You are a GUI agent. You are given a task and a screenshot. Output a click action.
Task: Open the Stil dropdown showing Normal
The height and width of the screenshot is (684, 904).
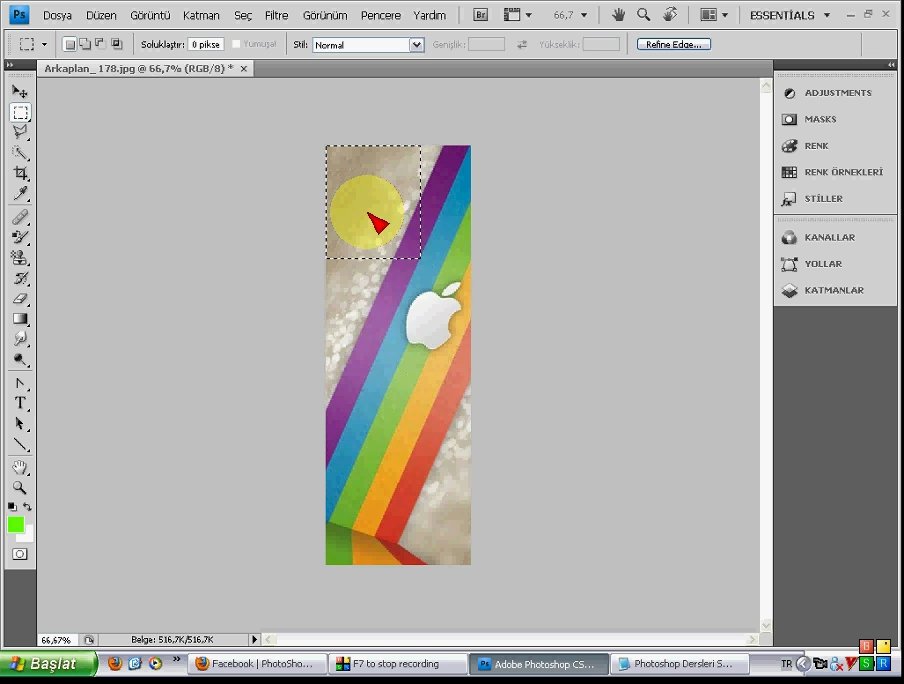(x=368, y=45)
